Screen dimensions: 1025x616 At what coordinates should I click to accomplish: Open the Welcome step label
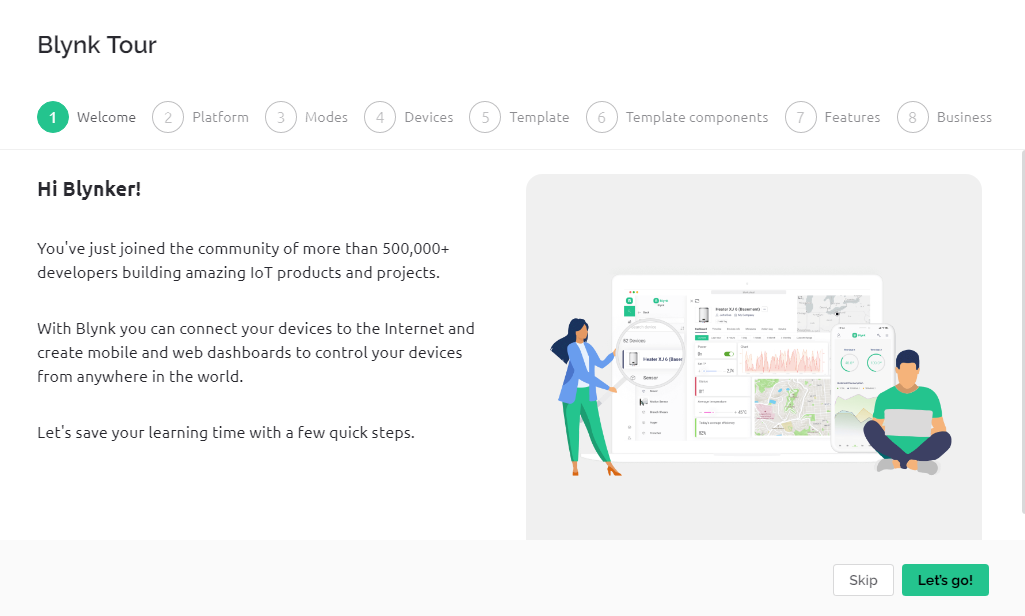coord(107,117)
